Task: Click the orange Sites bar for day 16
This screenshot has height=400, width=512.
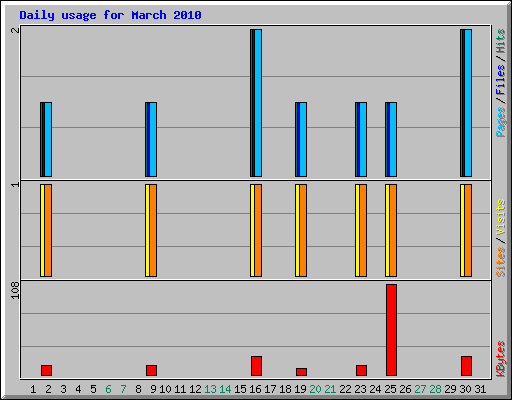Action: (x=258, y=230)
